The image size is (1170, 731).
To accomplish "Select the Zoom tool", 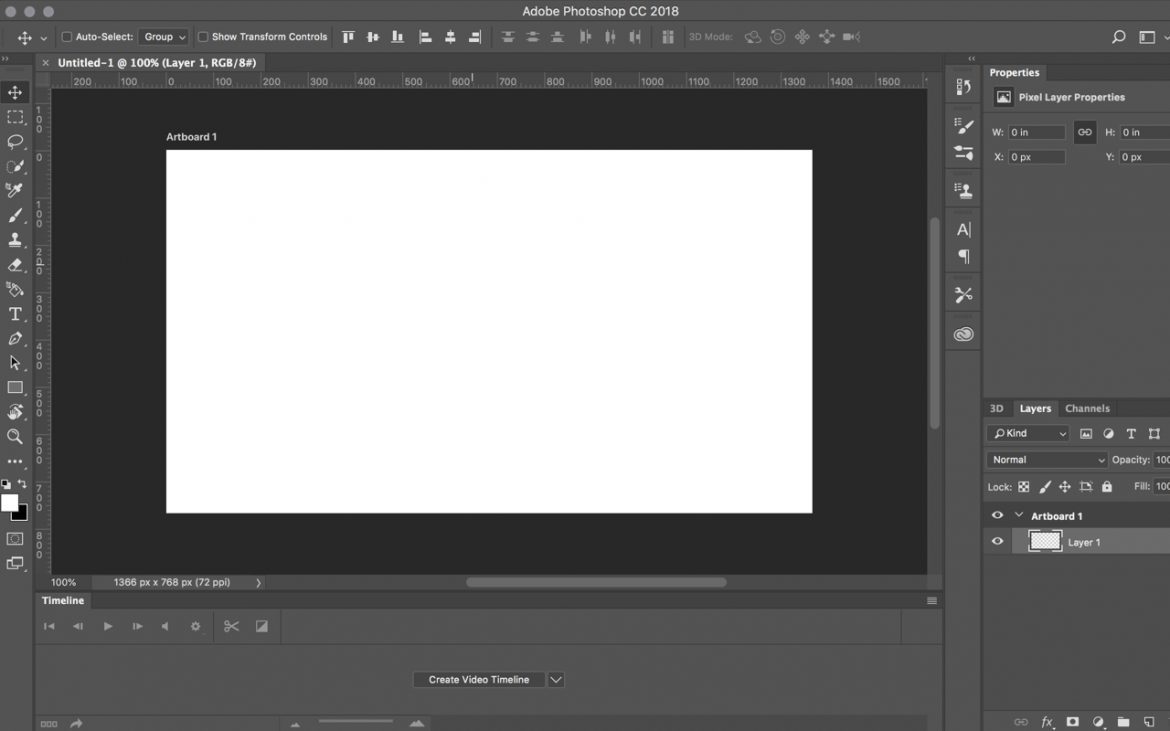I will [15, 437].
